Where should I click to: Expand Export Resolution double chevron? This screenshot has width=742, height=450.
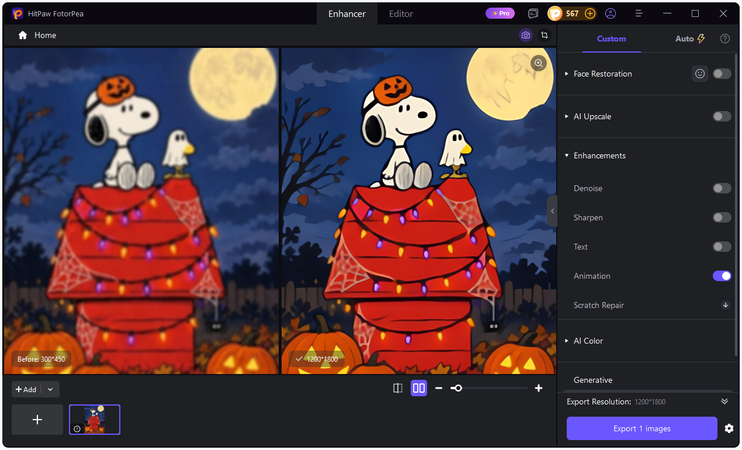724,401
